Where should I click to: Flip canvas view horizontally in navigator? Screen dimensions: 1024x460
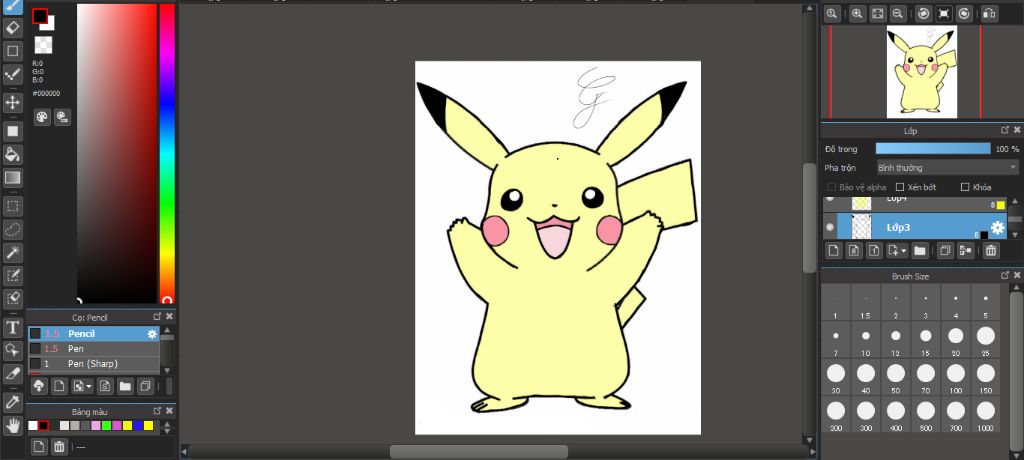click(x=989, y=13)
